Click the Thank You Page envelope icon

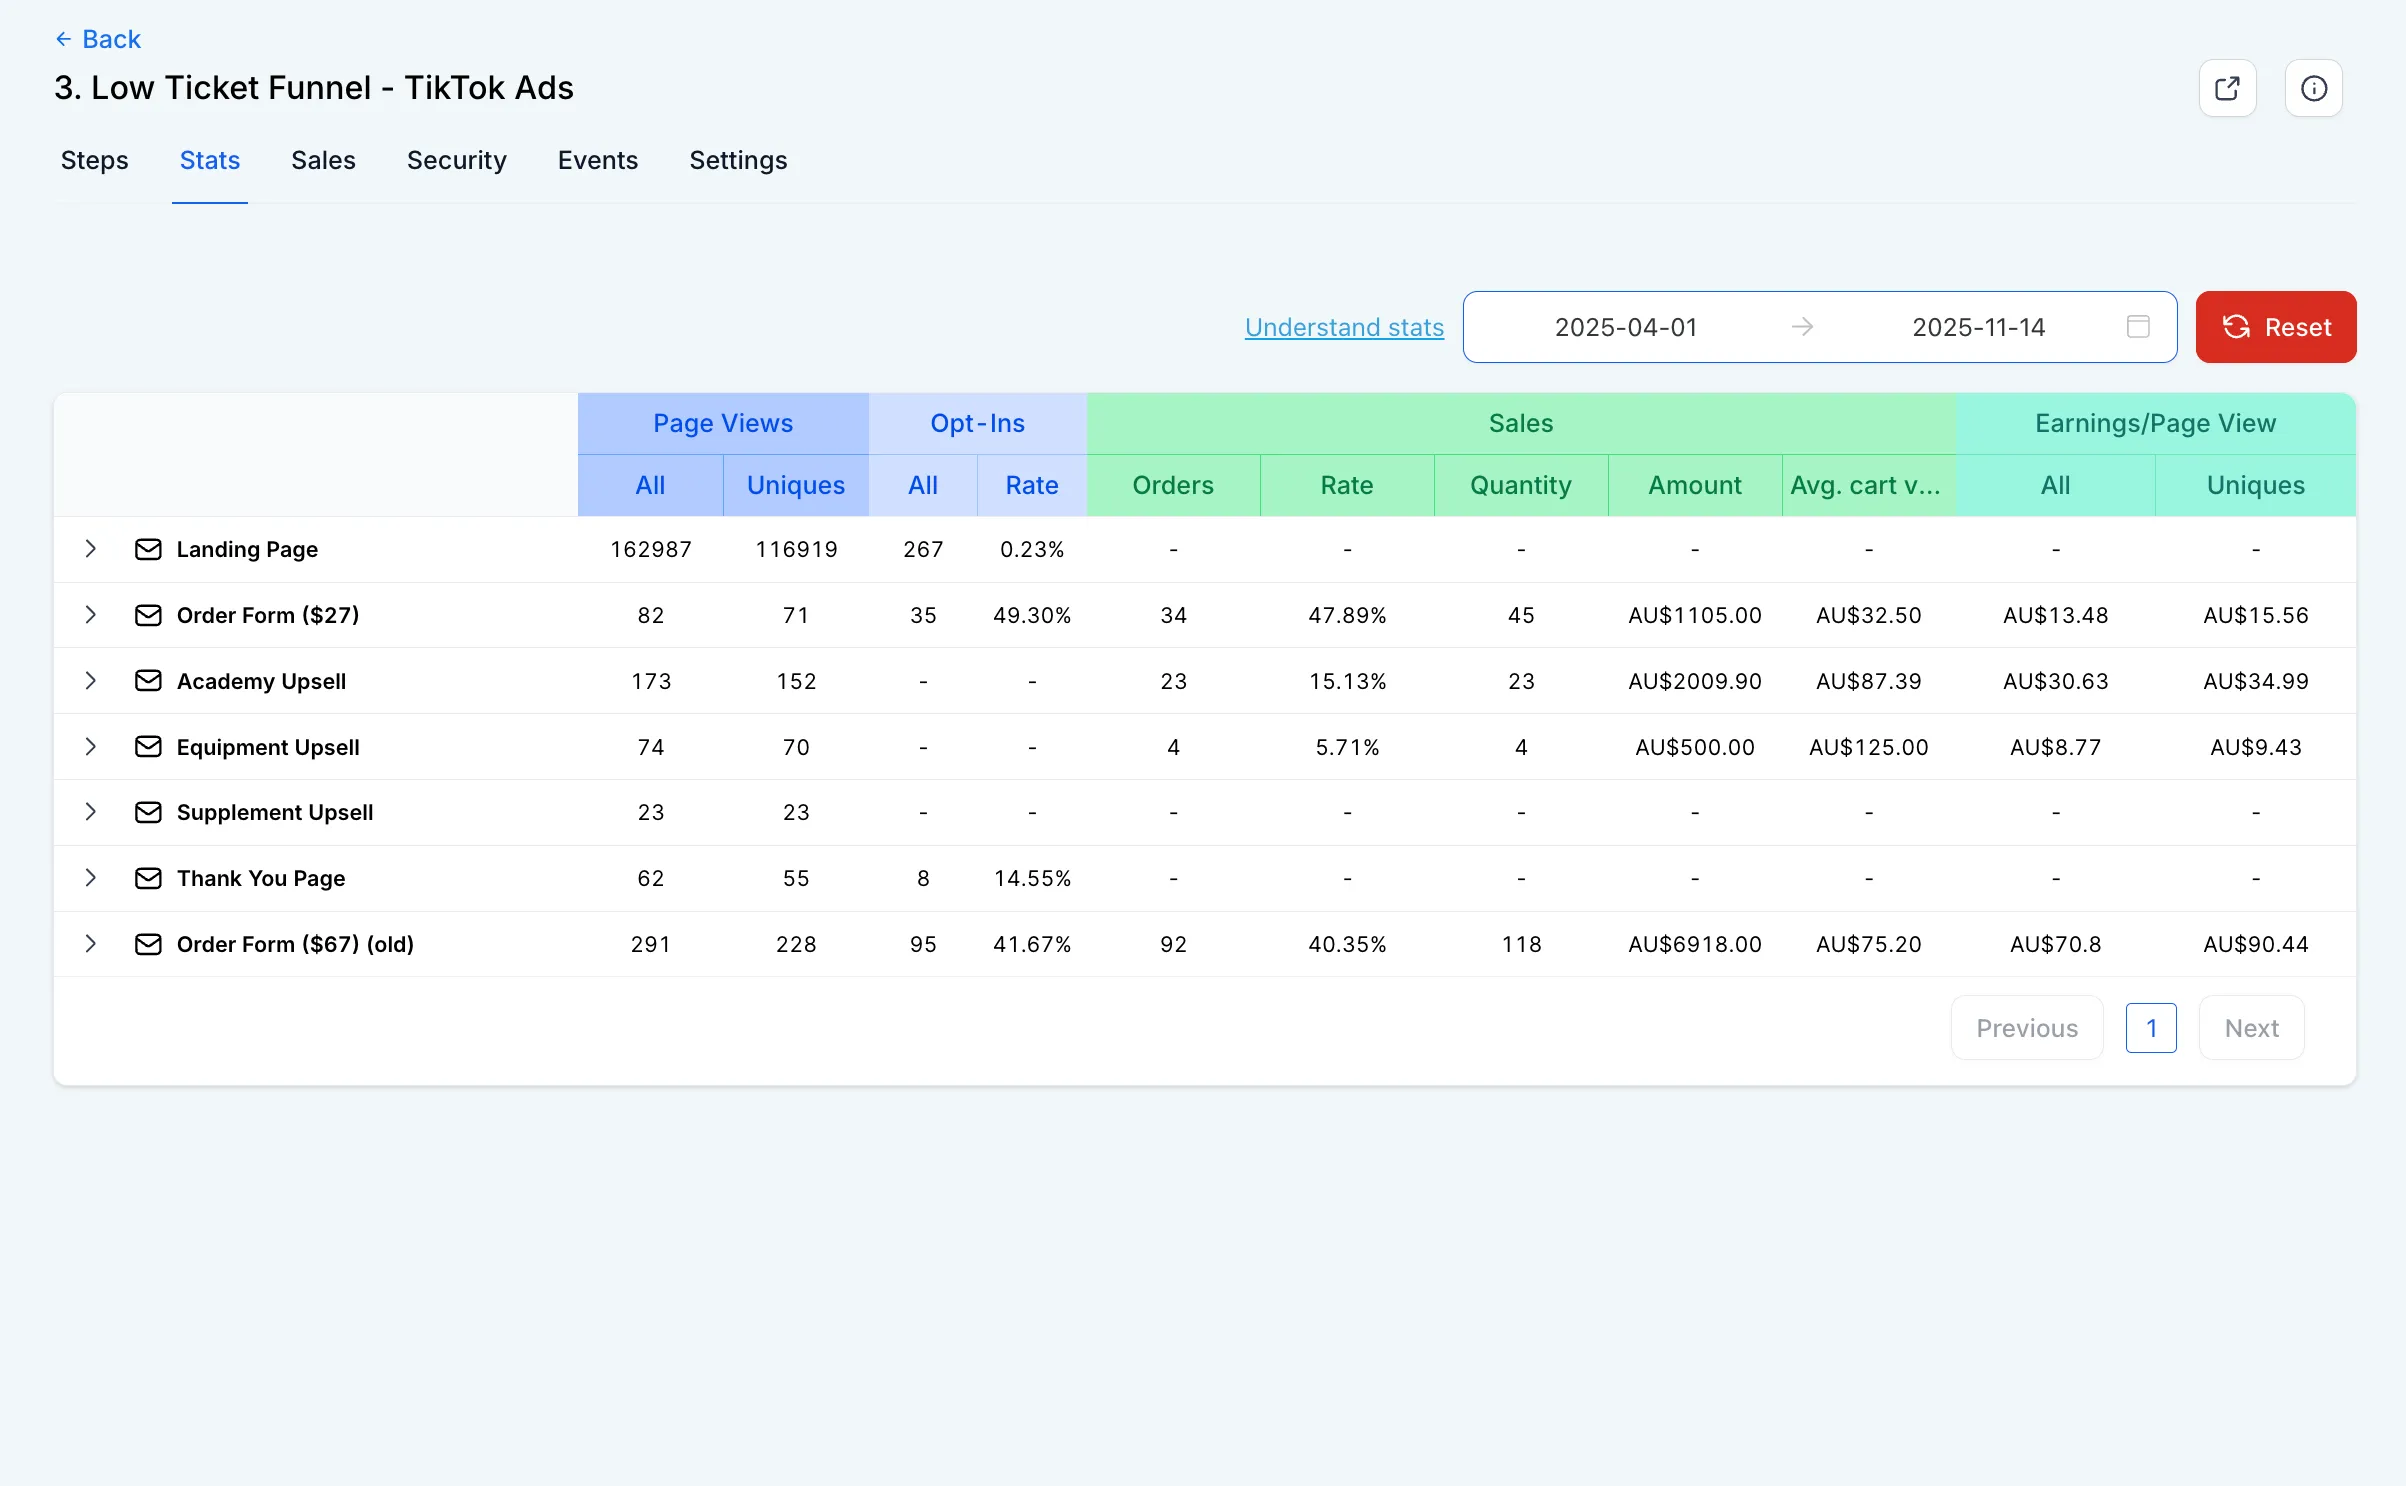(148, 878)
